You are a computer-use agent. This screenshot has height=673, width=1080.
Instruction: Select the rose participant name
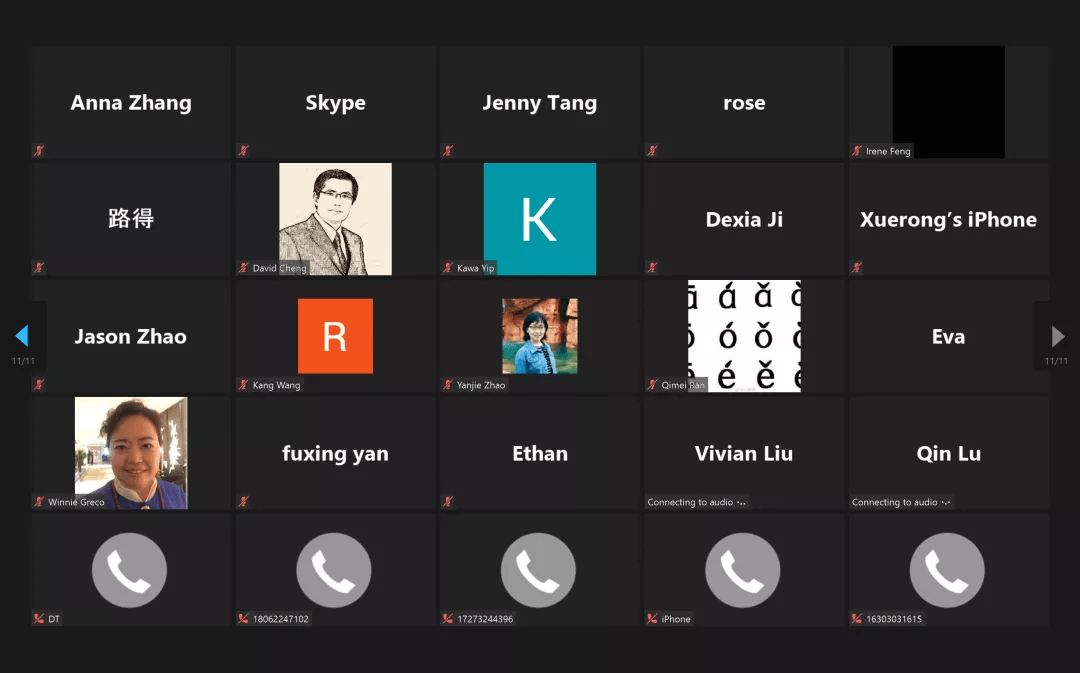[x=745, y=103]
